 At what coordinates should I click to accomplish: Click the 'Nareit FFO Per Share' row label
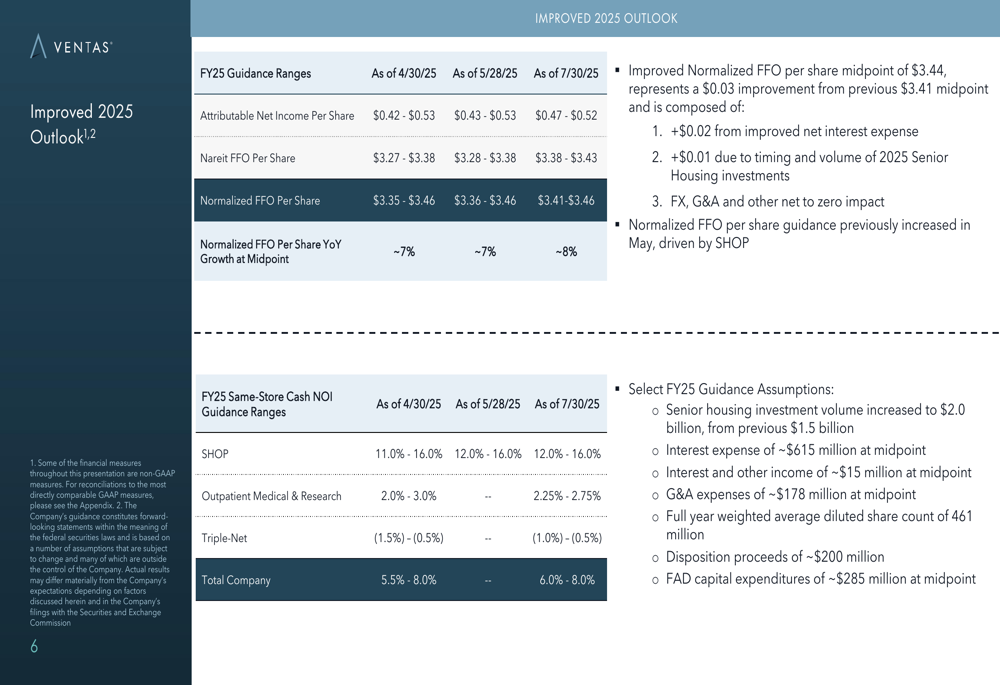tap(247, 158)
